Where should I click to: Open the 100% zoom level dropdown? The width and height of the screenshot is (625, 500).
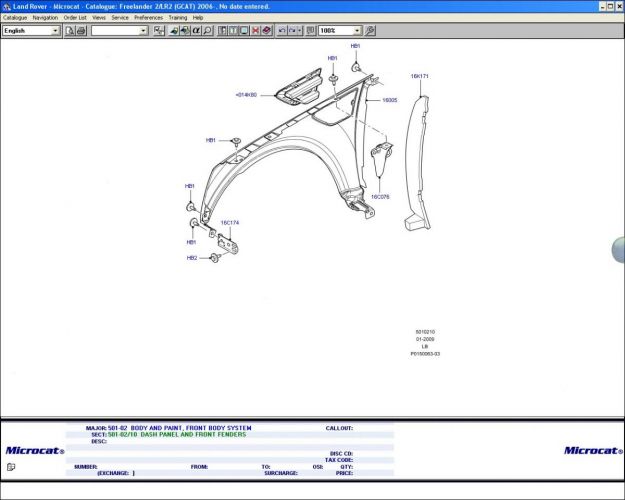357,31
